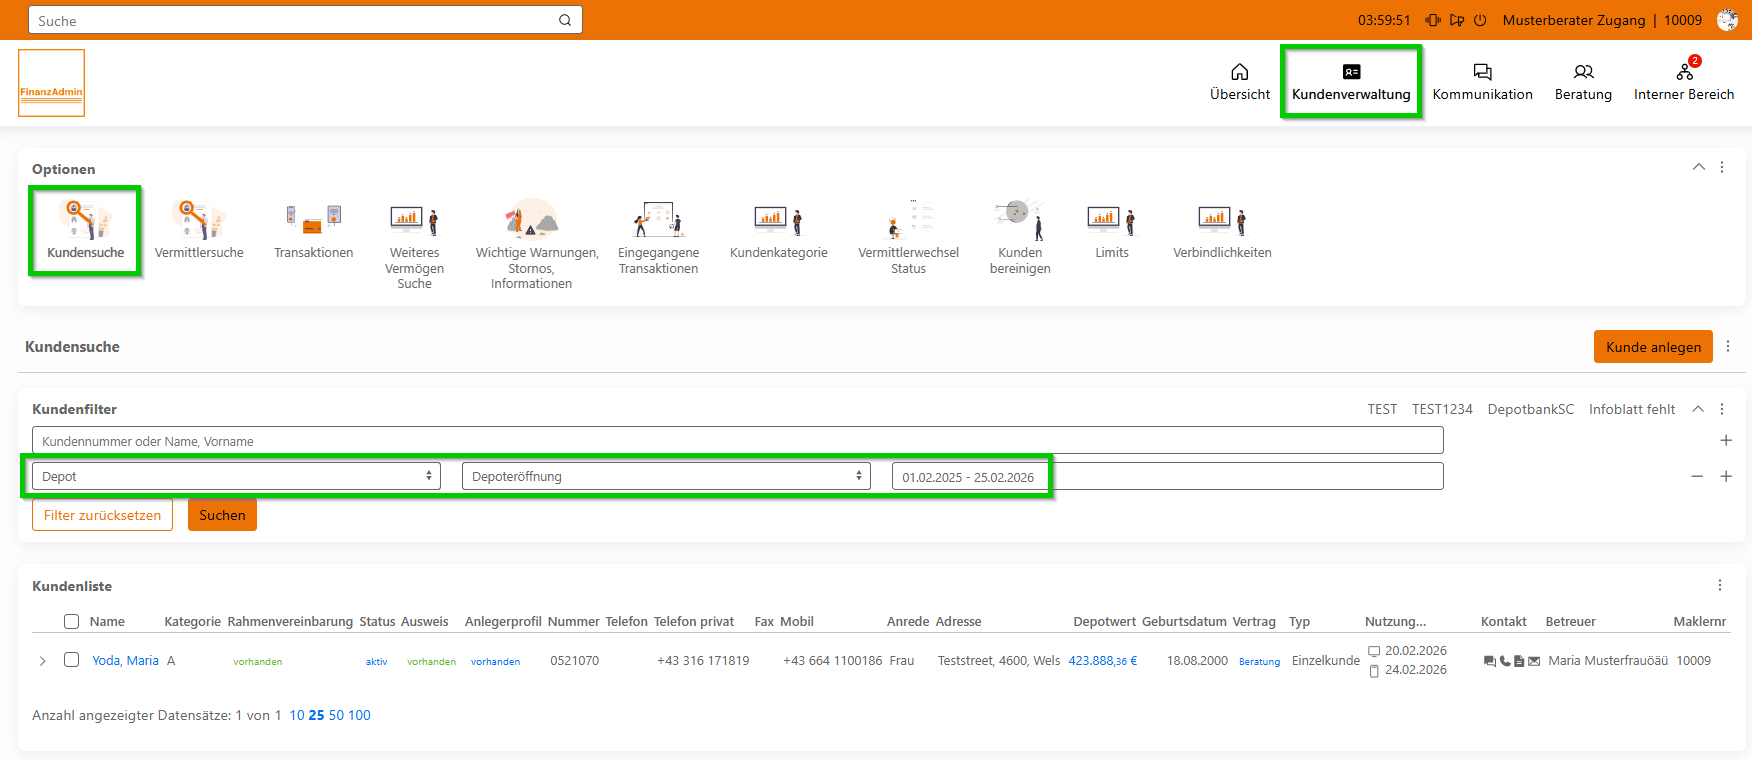Click the logout power icon in header
This screenshot has height=760, width=1752.
coord(1480,20)
